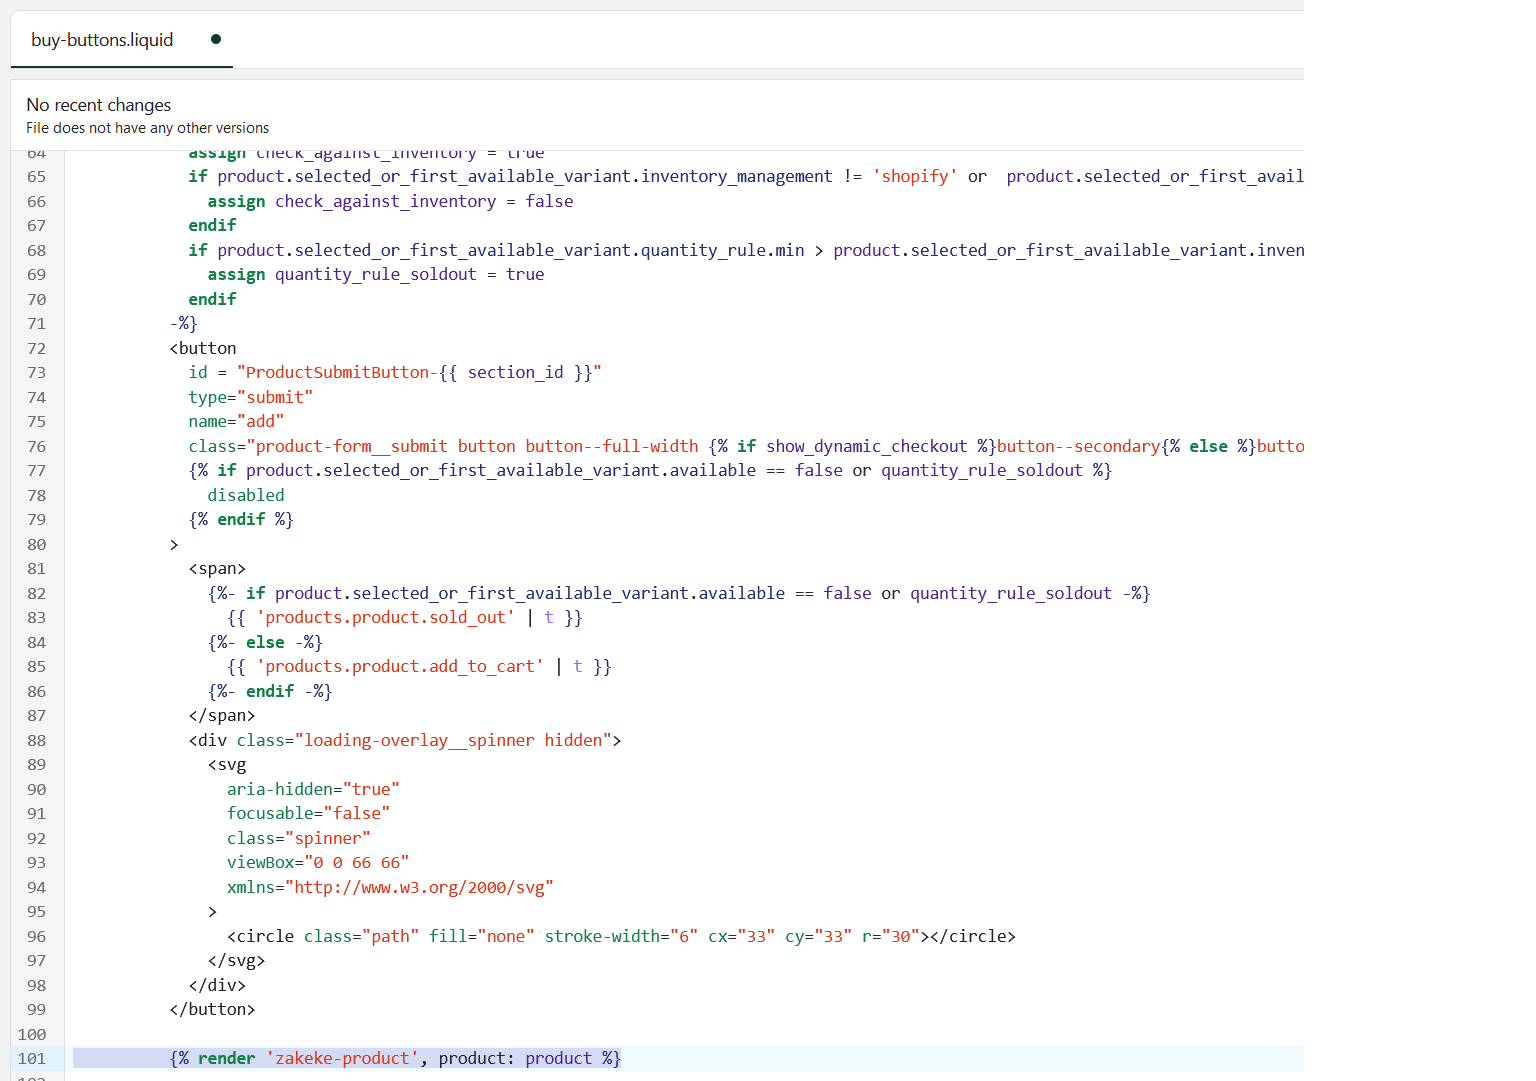Click '{% endif %}' on line 79

point(241,520)
